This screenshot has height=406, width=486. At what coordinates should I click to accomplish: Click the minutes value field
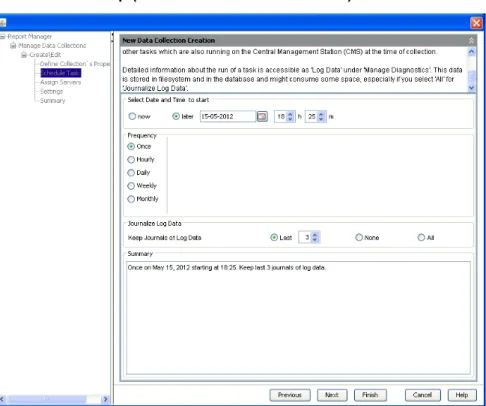click(312, 116)
